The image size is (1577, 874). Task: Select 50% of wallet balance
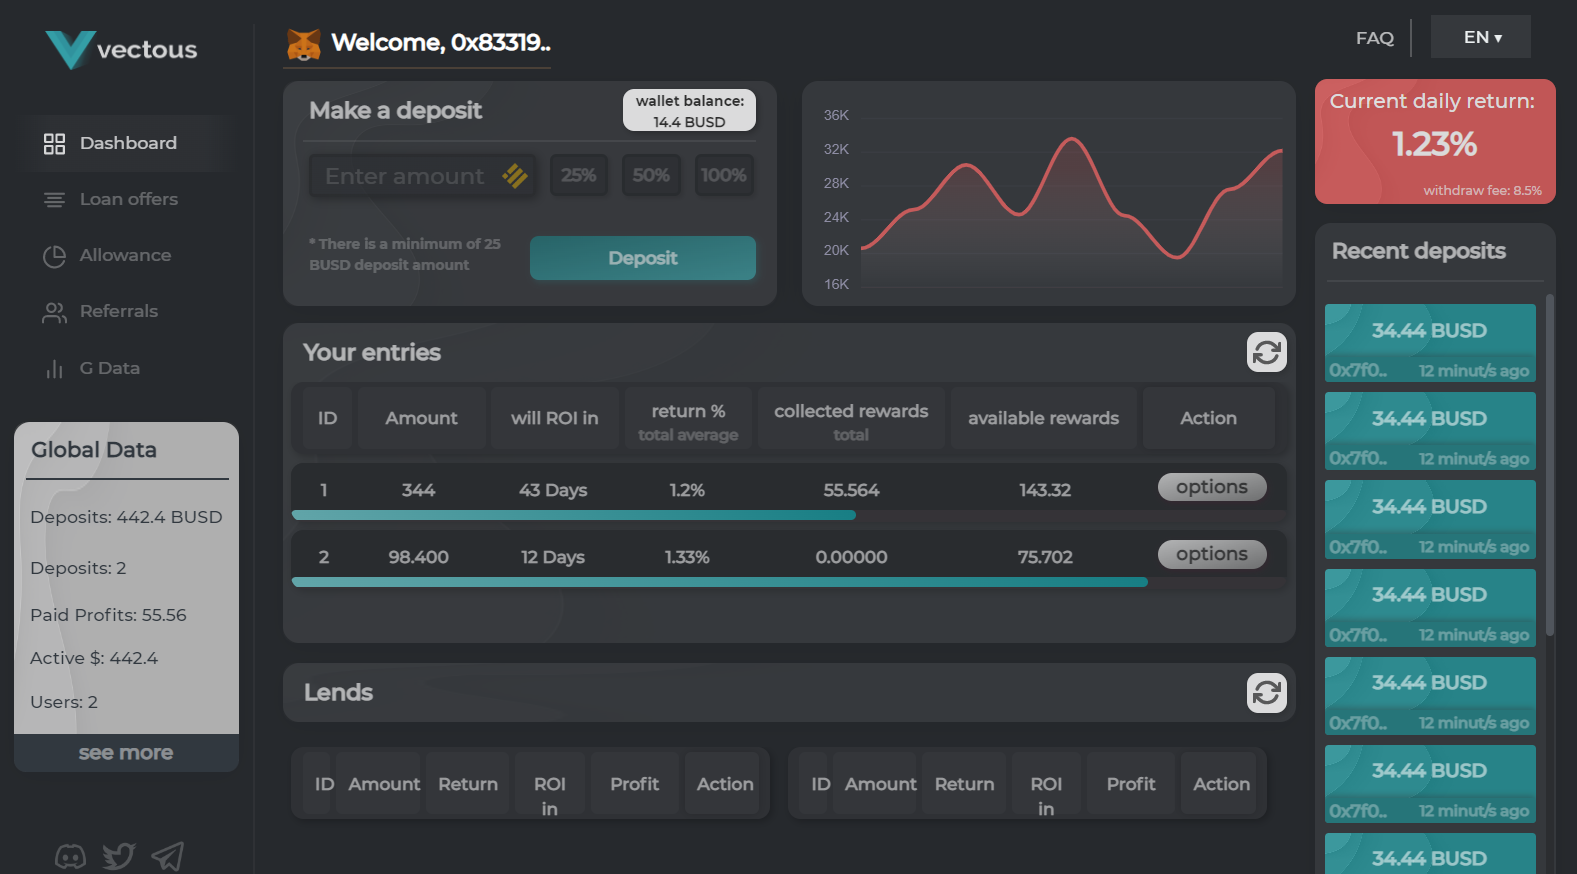[651, 175]
